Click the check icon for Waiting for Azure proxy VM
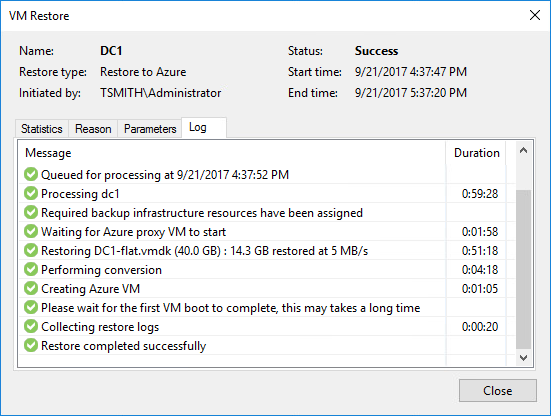Image resolution: width=551 pixels, height=416 pixels. [x=31, y=231]
